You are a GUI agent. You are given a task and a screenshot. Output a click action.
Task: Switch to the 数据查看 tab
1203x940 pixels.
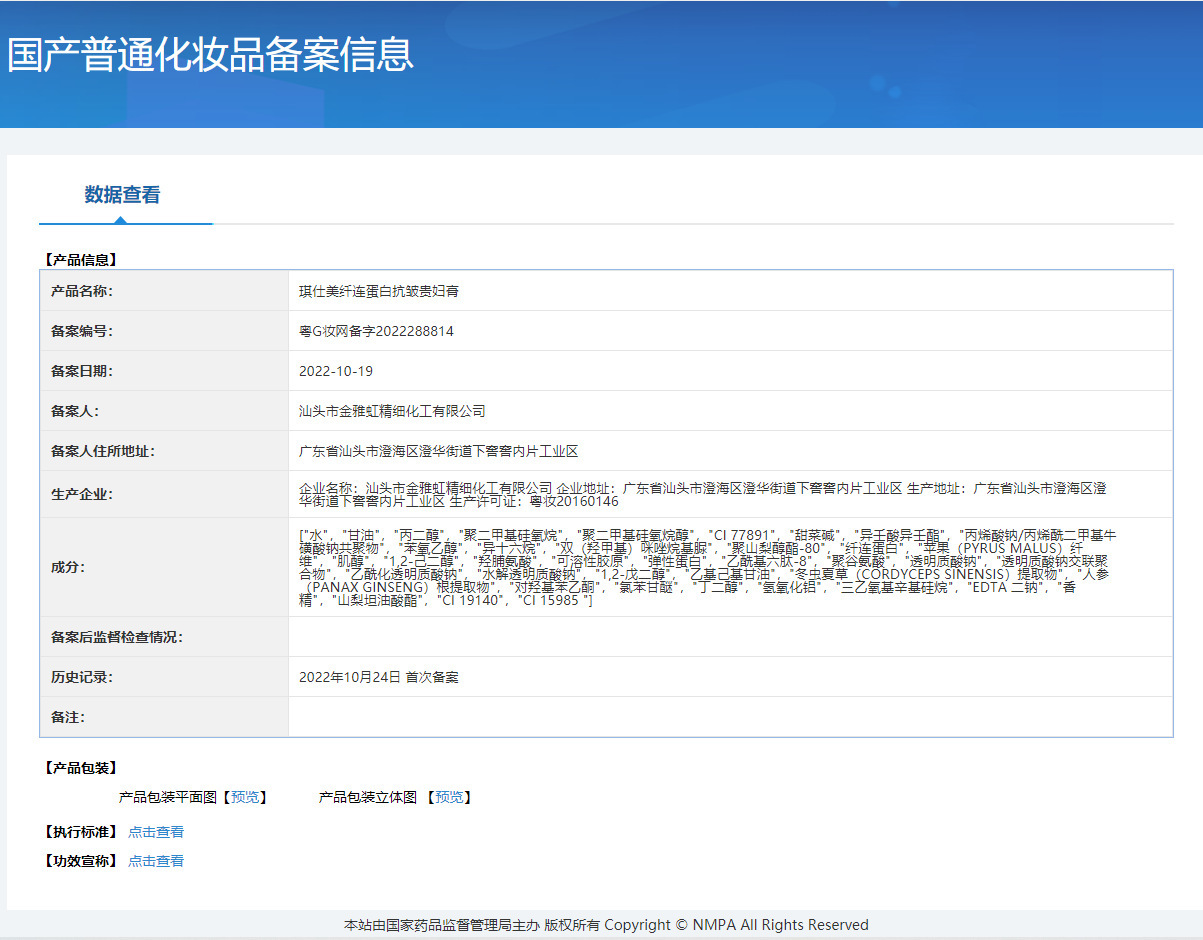click(122, 195)
